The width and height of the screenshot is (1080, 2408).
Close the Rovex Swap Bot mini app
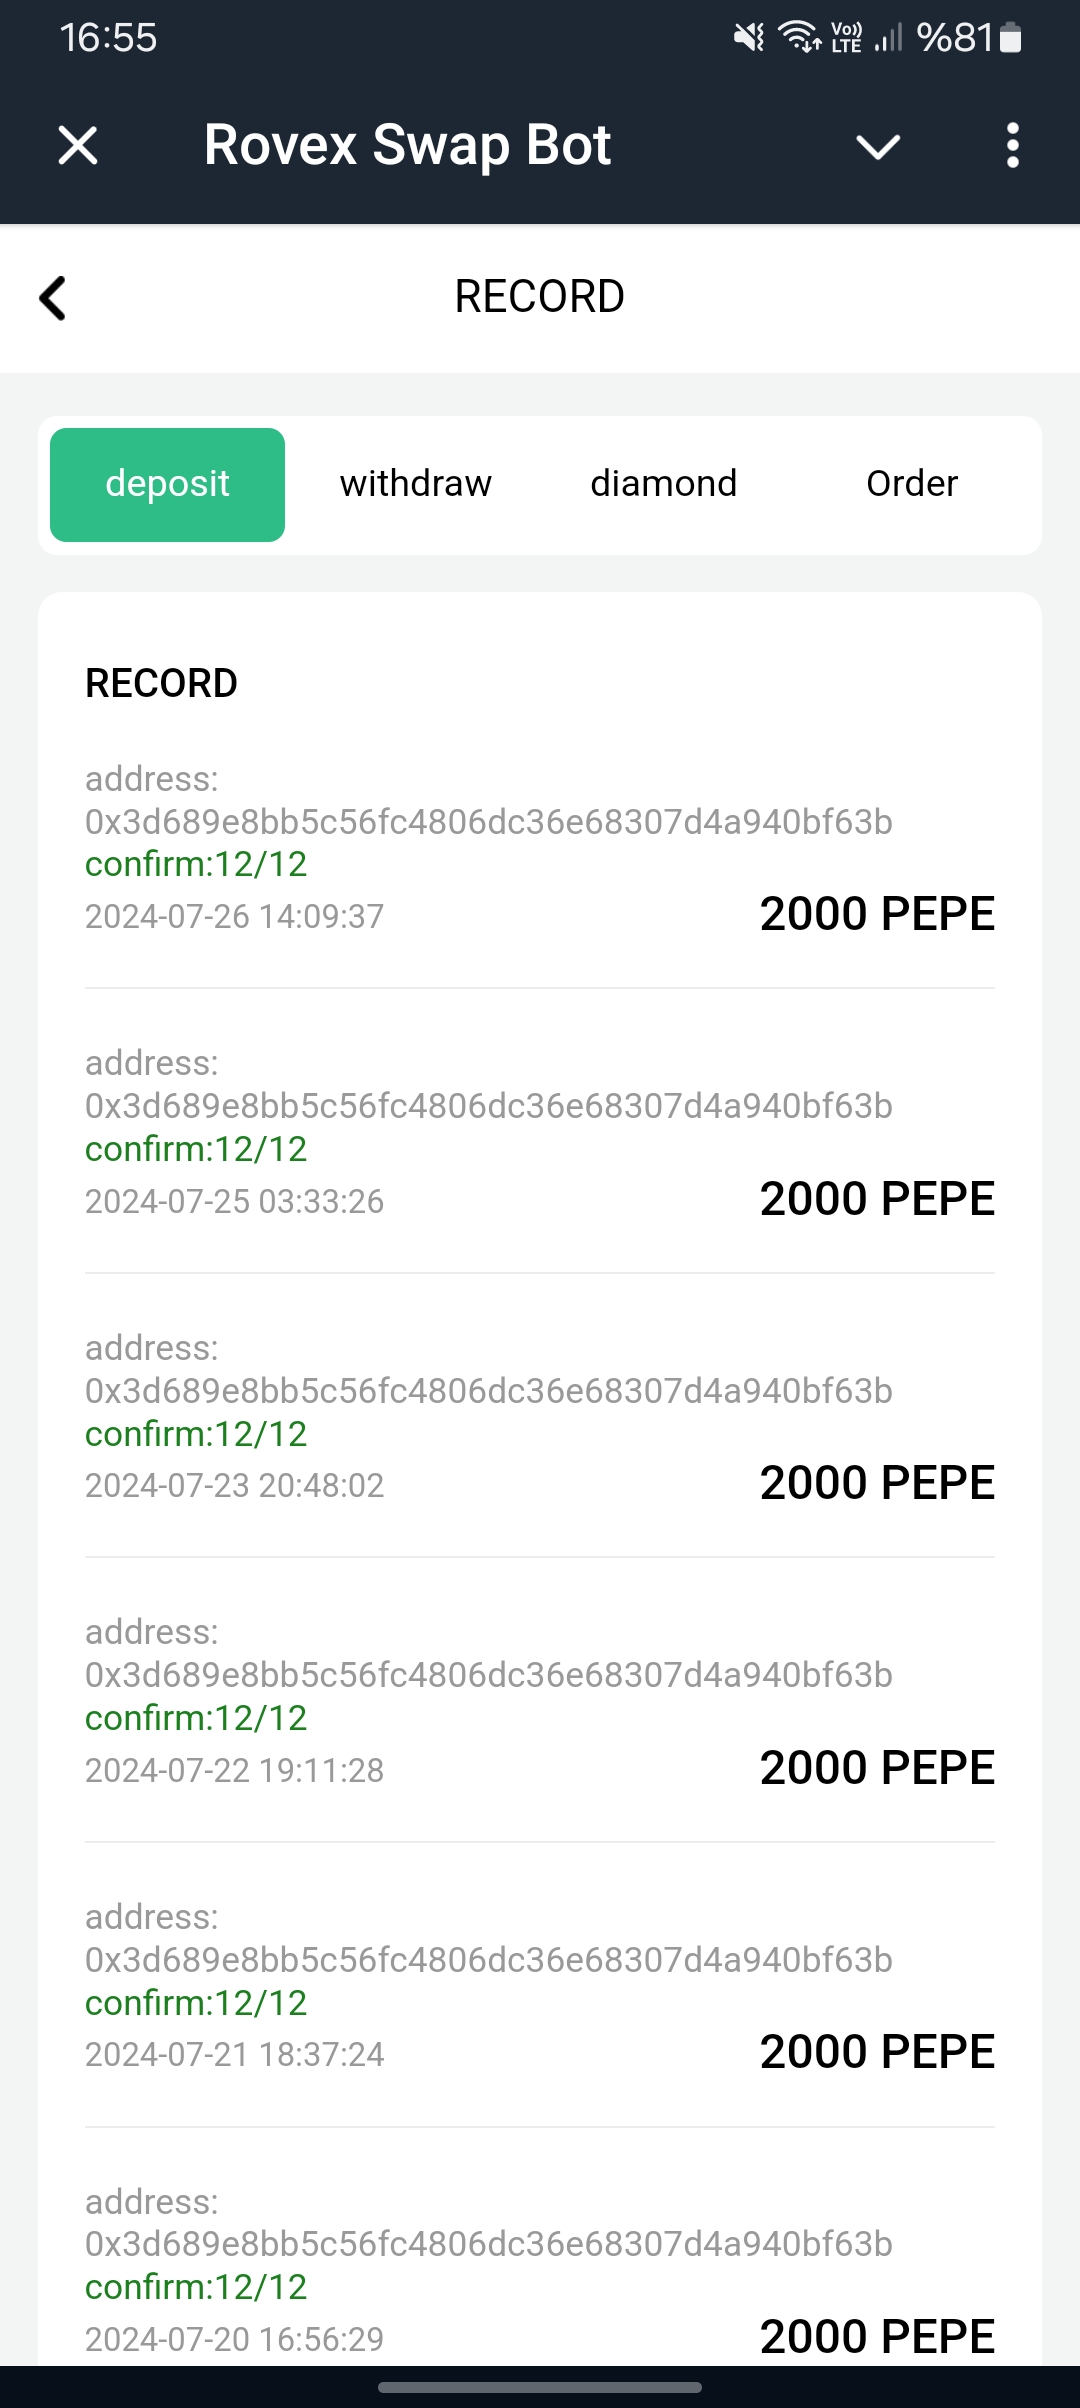coord(78,146)
